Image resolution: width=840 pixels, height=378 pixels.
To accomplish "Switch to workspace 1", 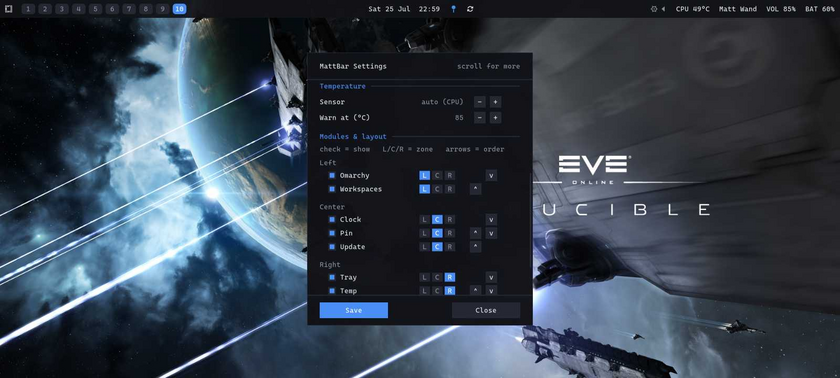I will tap(28, 9).
